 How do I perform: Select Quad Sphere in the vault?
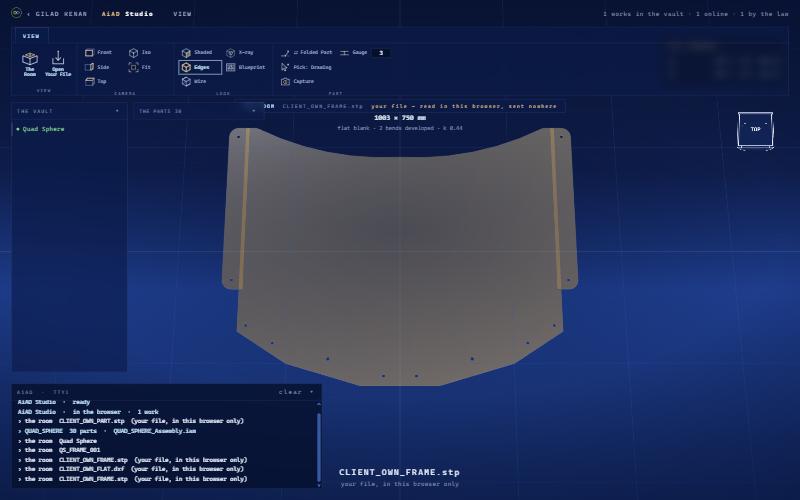point(43,129)
